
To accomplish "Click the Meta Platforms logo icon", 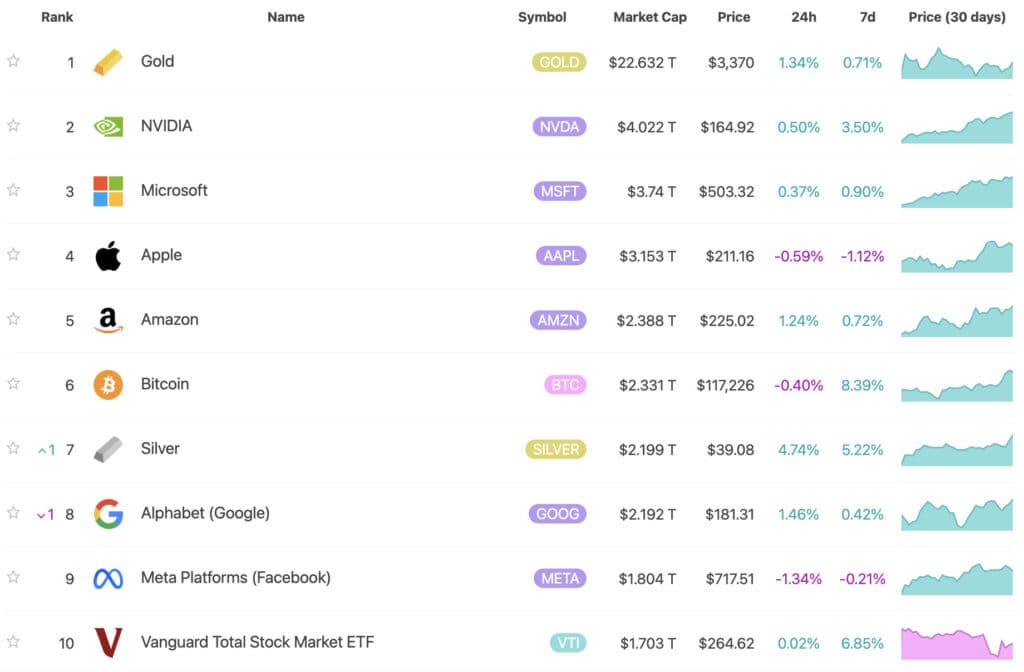I will coord(108,579).
